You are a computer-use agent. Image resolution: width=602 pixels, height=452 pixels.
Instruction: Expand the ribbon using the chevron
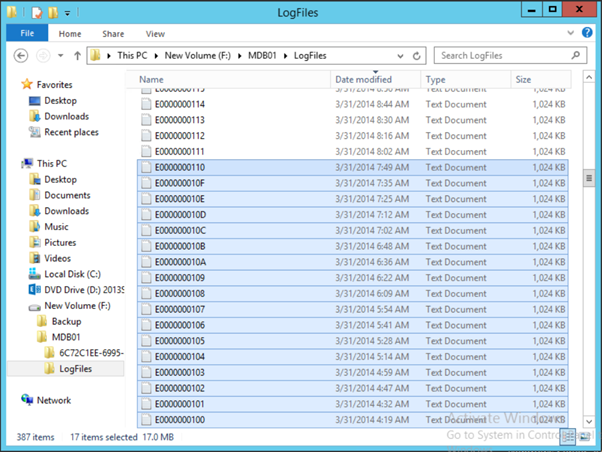[x=573, y=33]
